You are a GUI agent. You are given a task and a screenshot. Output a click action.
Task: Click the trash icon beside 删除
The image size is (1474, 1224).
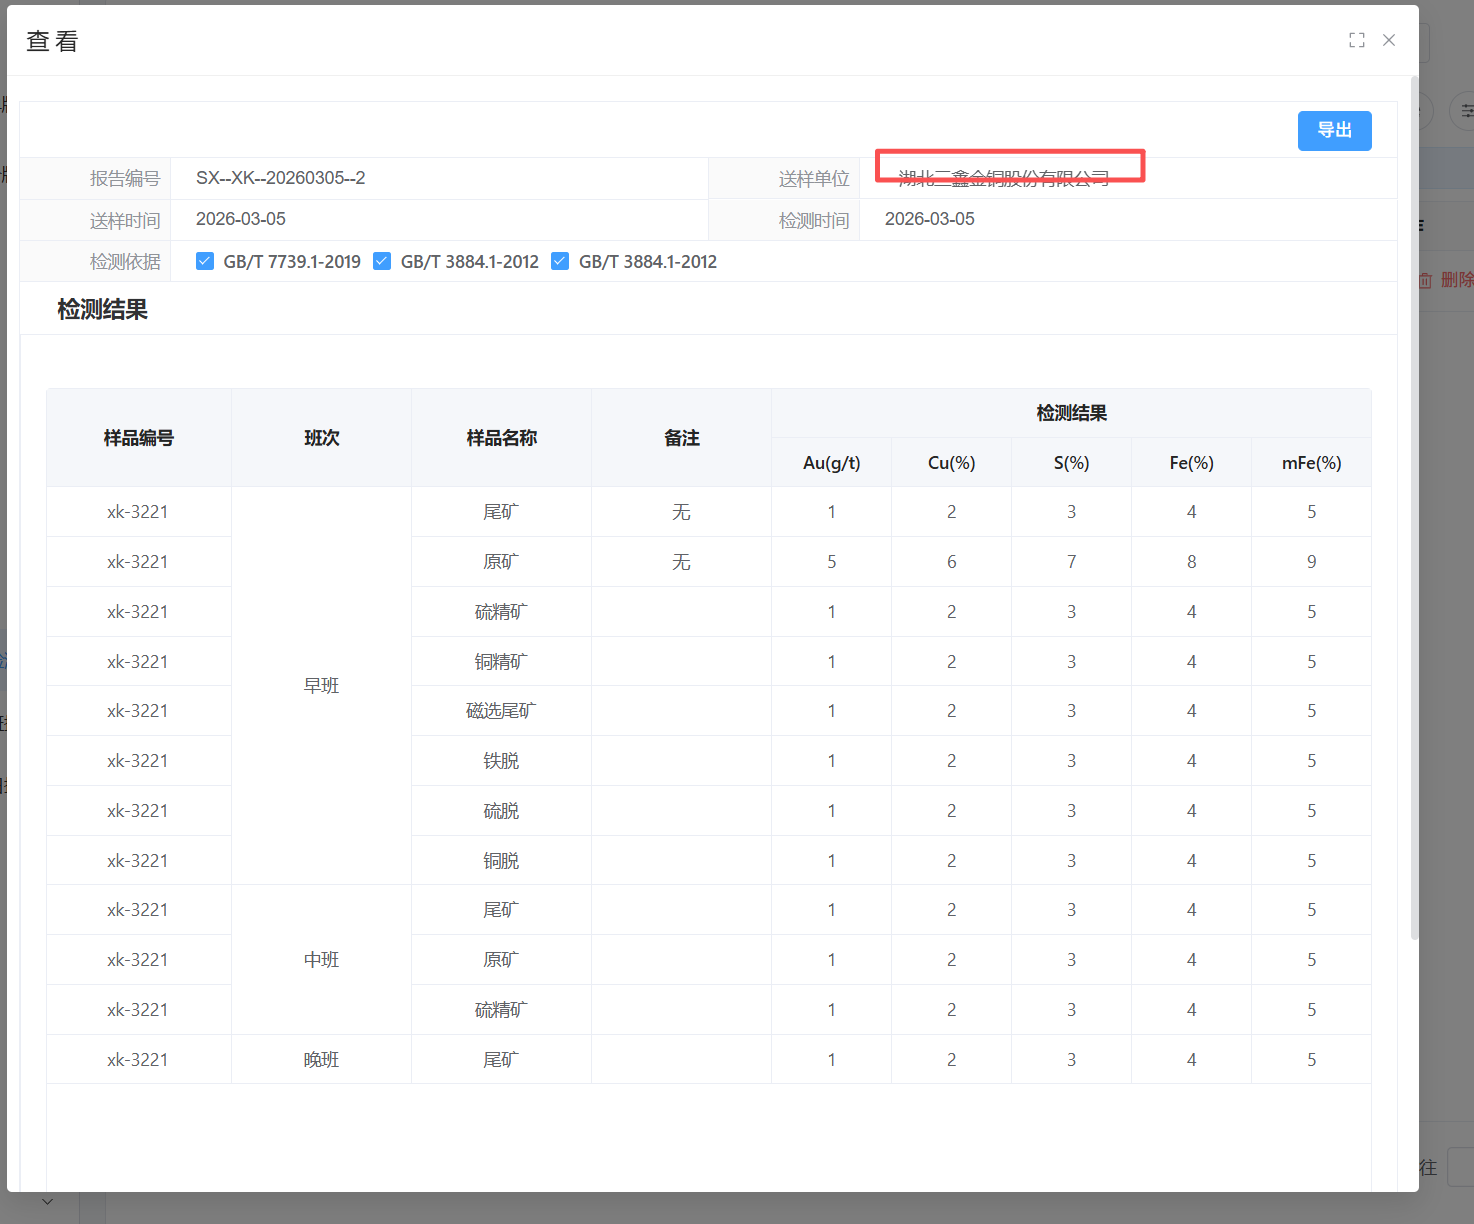1426,281
